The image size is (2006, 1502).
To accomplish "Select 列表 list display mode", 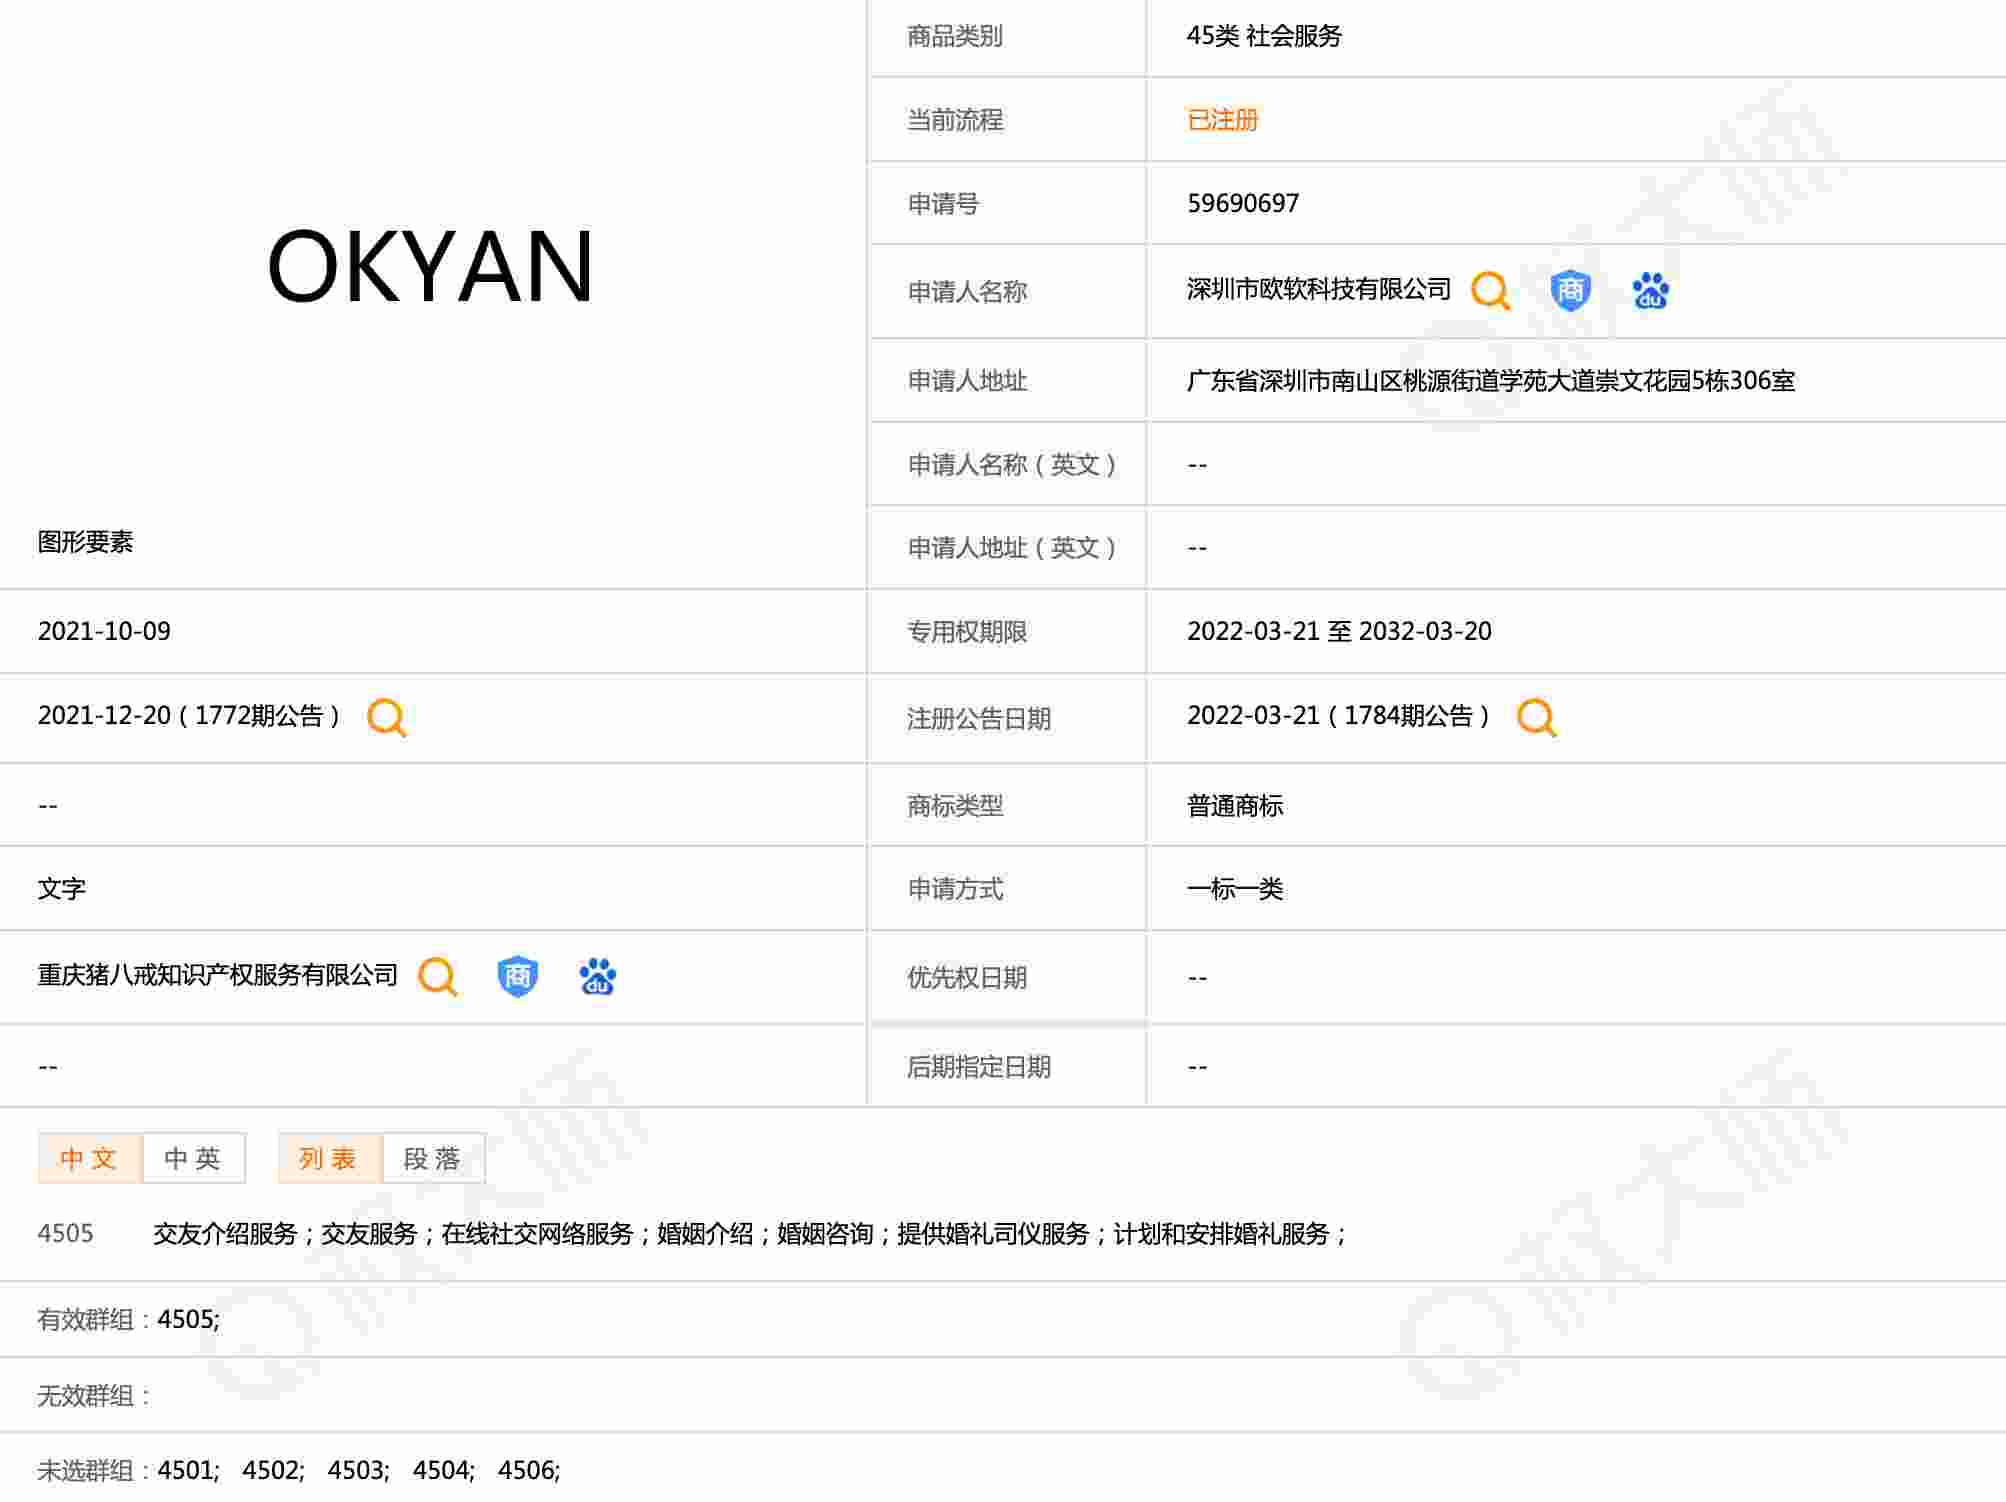I will tap(329, 1158).
